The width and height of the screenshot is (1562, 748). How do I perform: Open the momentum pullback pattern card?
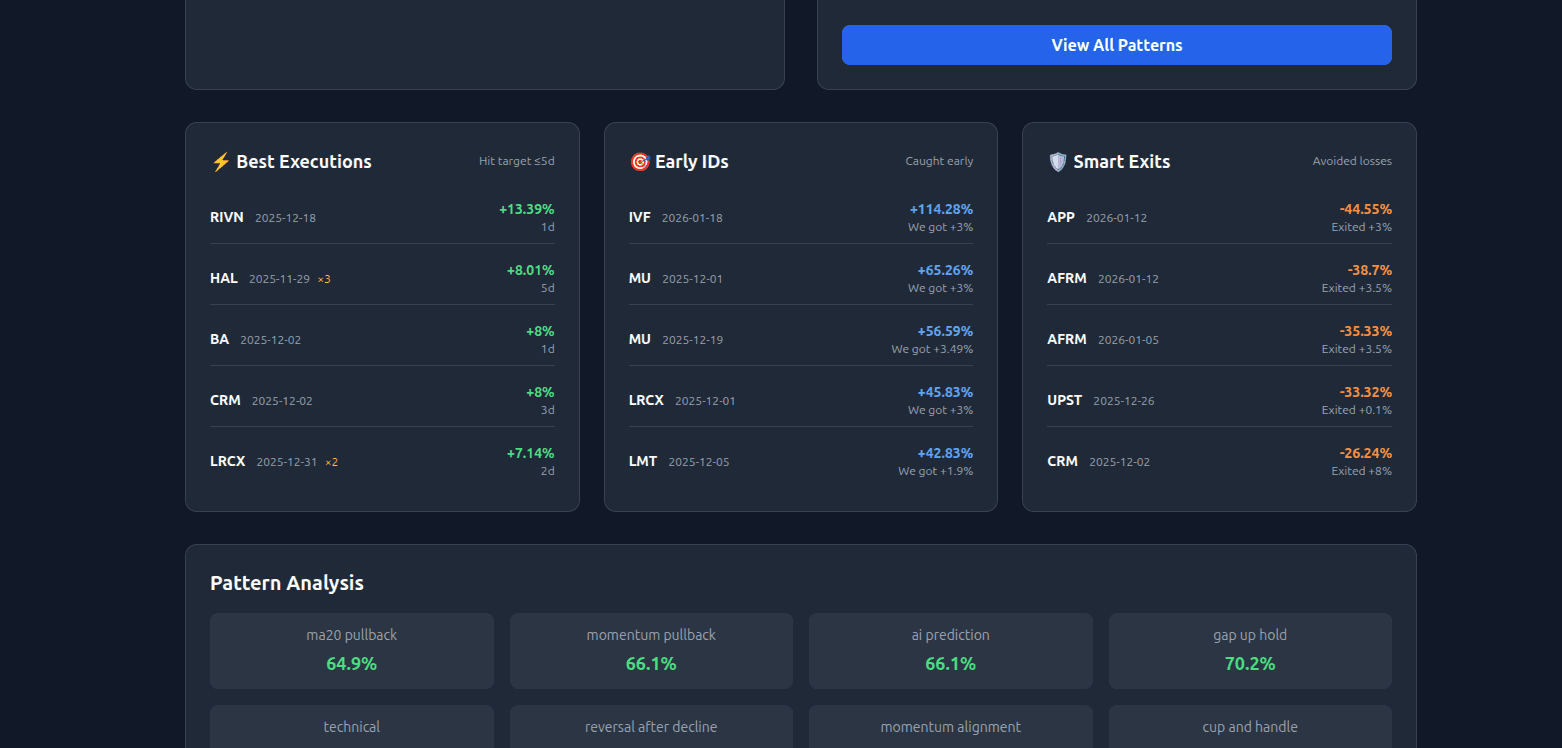point(651,650)
